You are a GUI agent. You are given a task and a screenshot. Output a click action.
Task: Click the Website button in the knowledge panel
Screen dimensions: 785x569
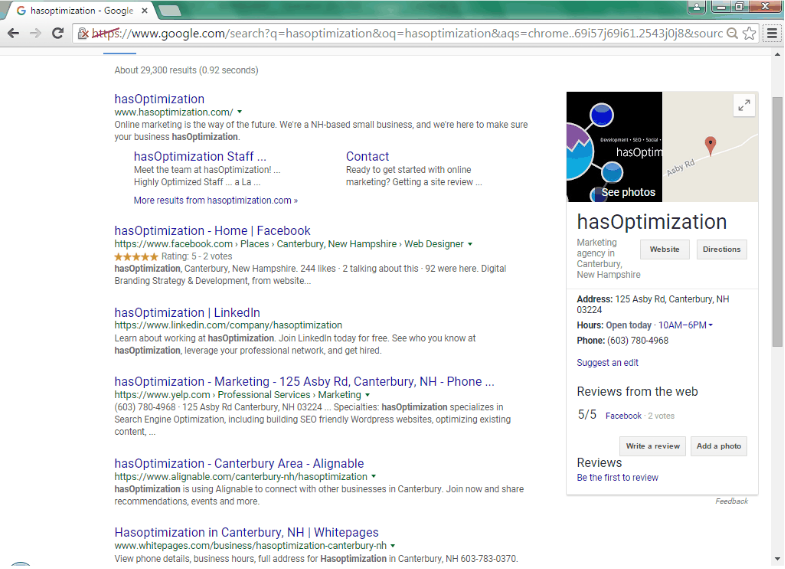point(664,249)
